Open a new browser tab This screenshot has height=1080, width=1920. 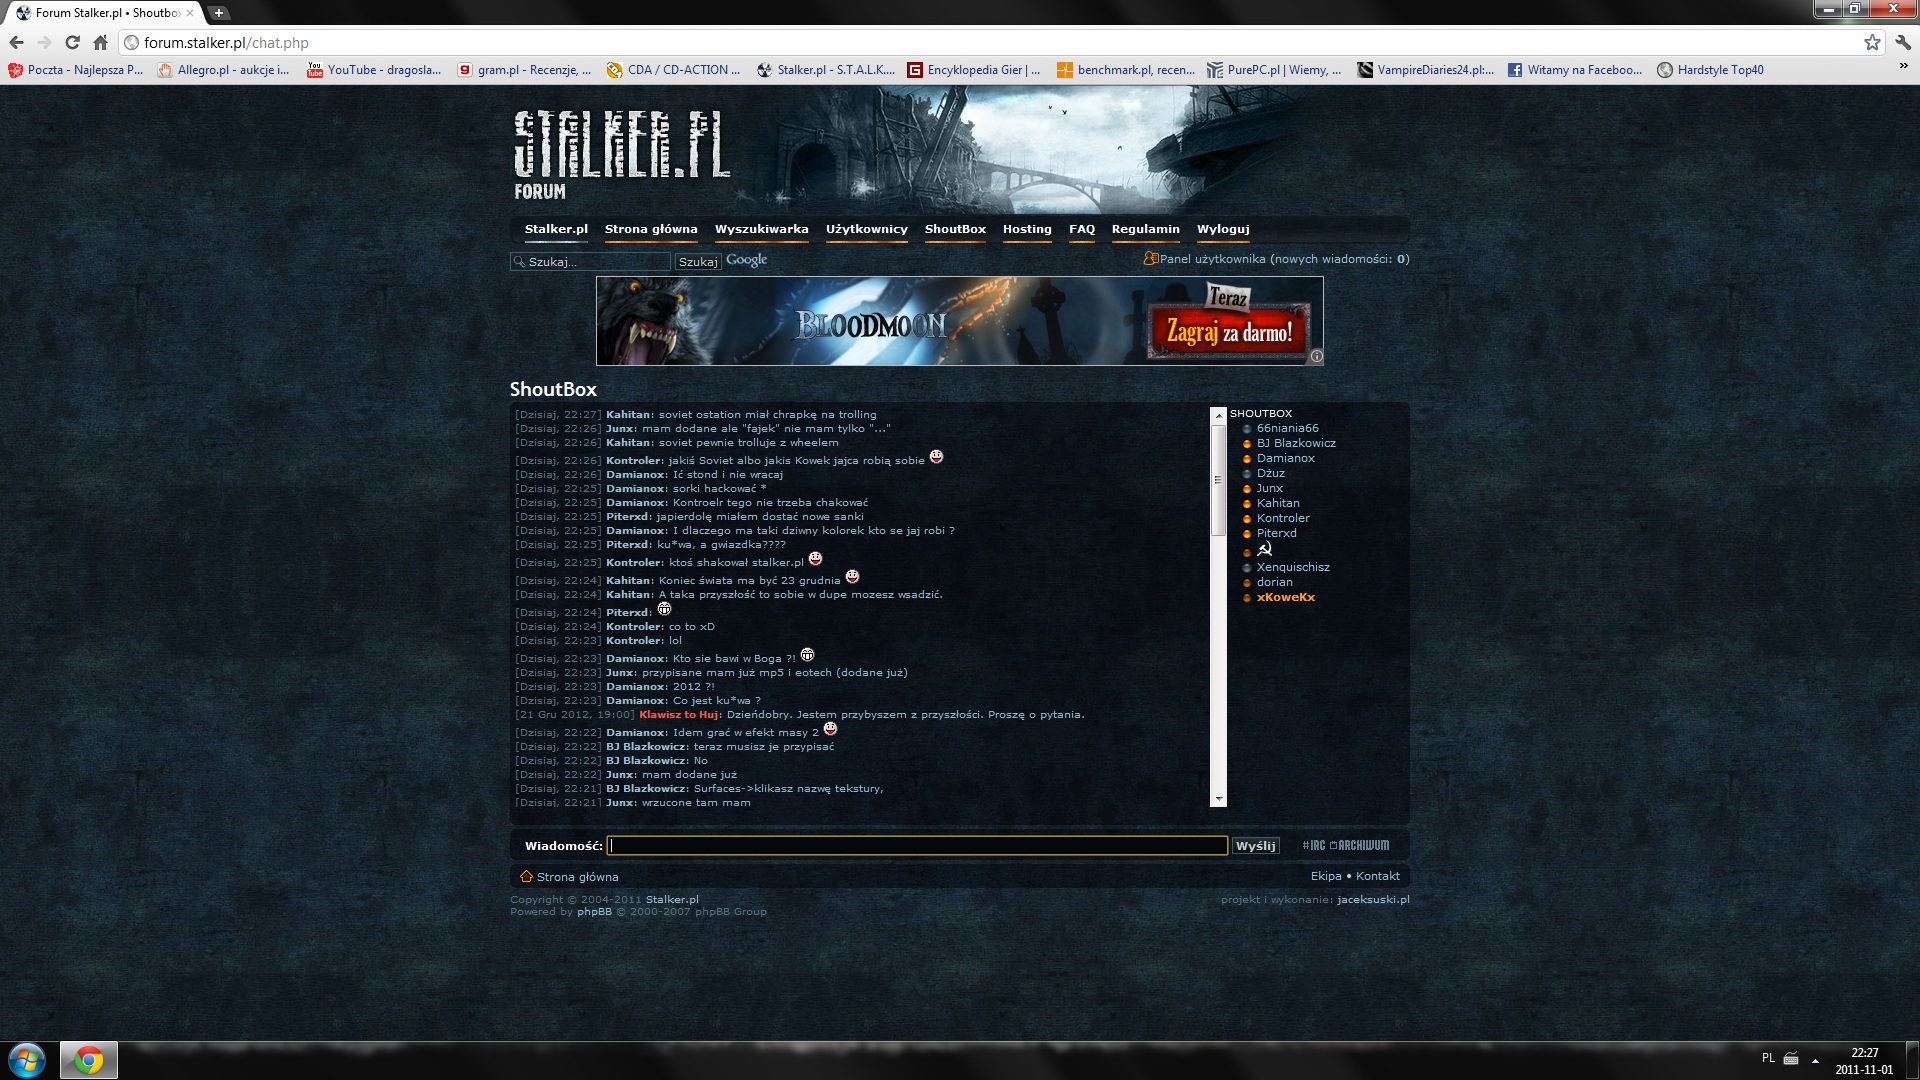coord(219,13)
